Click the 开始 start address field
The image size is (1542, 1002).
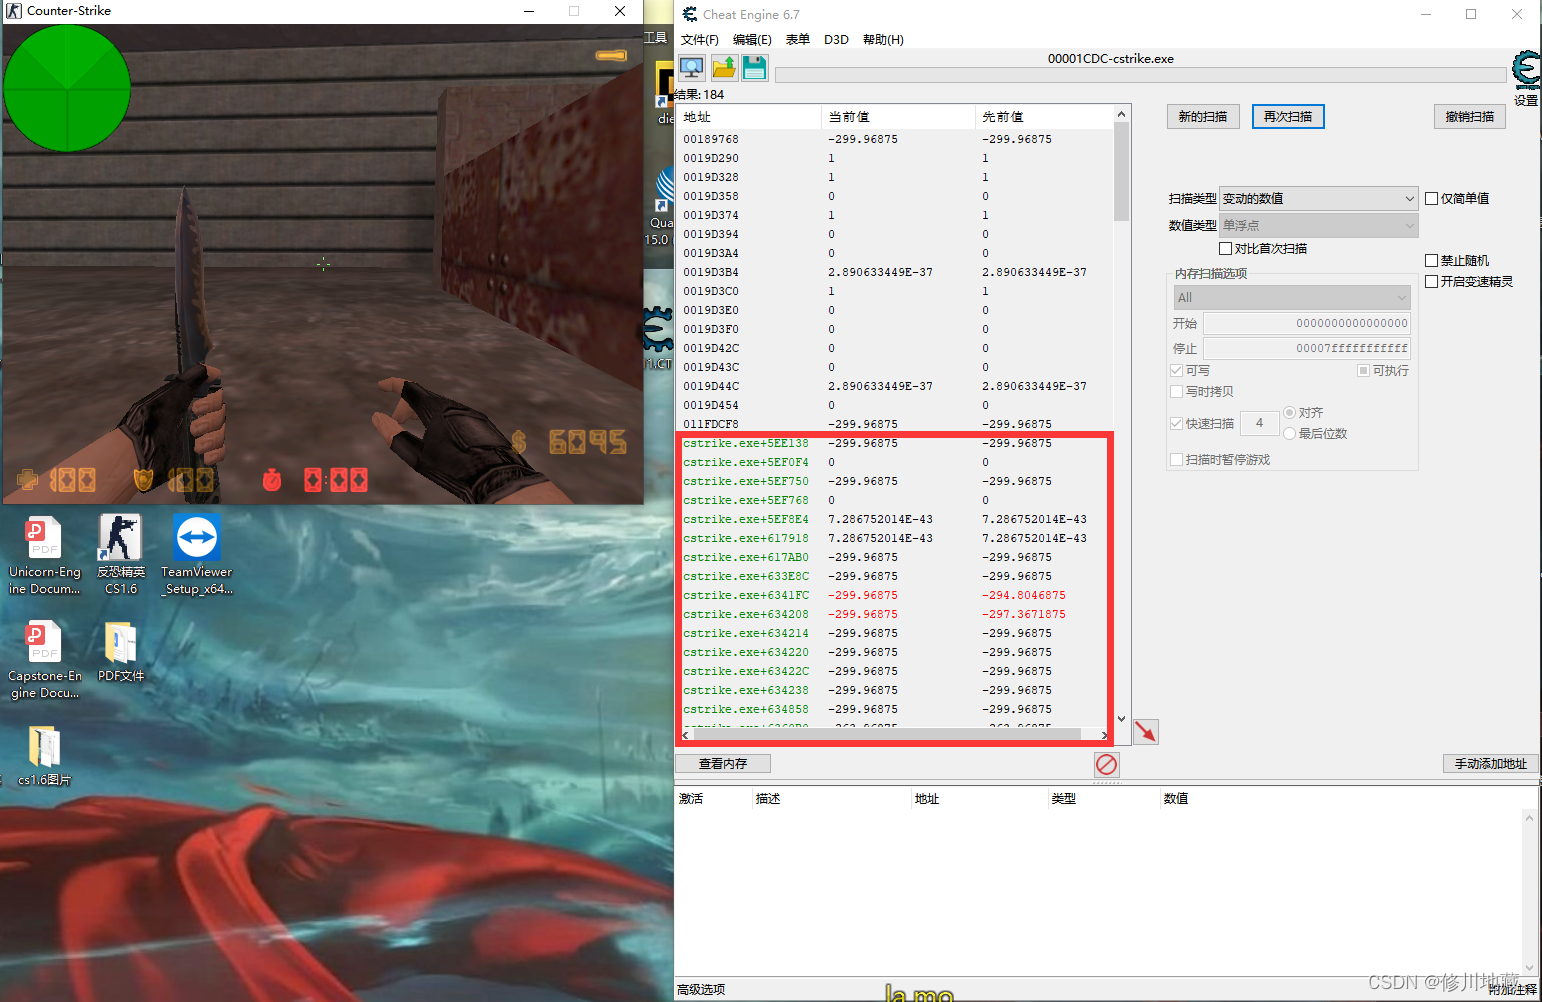pos(1307,323)
